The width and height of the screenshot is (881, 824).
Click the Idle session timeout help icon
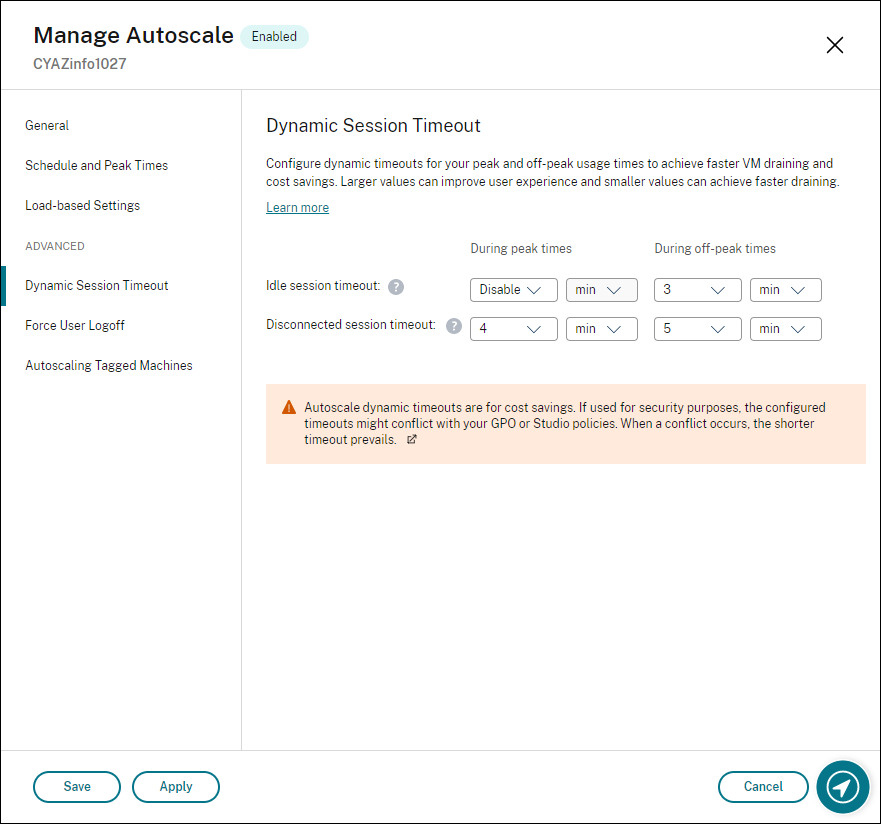click(x=396, y=286)
